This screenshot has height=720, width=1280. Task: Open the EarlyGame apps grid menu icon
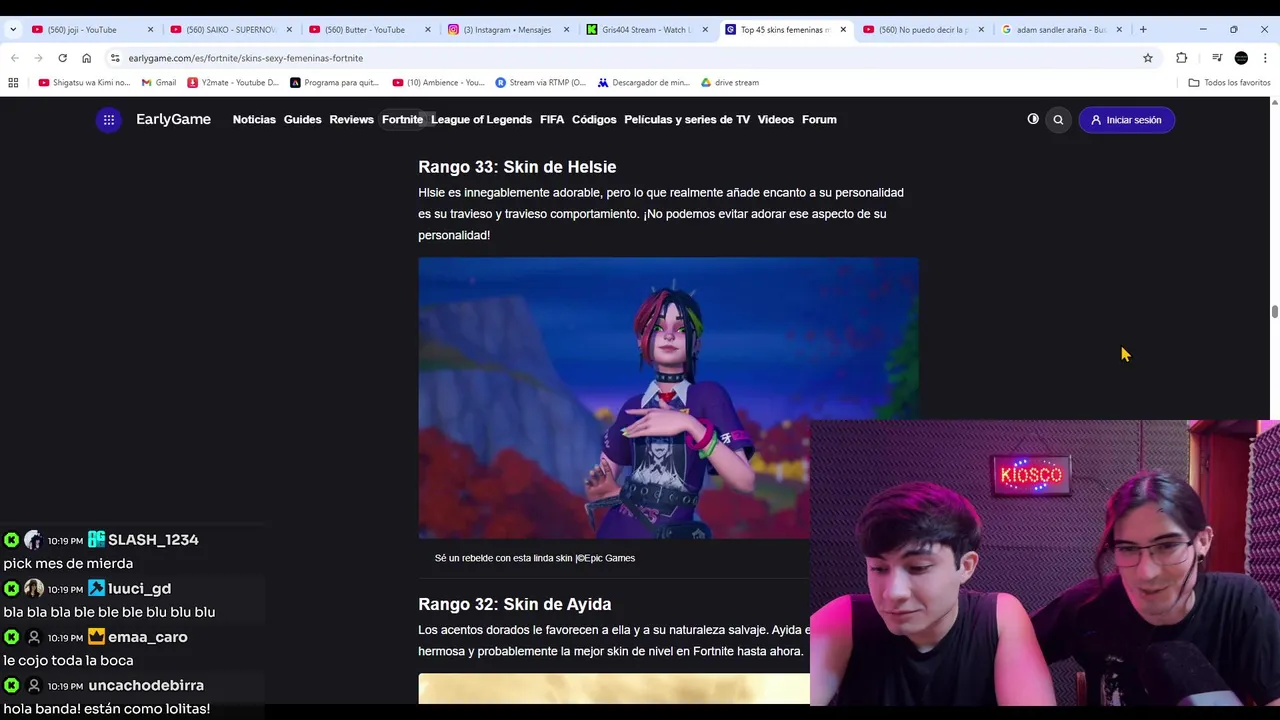tap(108, 120)
